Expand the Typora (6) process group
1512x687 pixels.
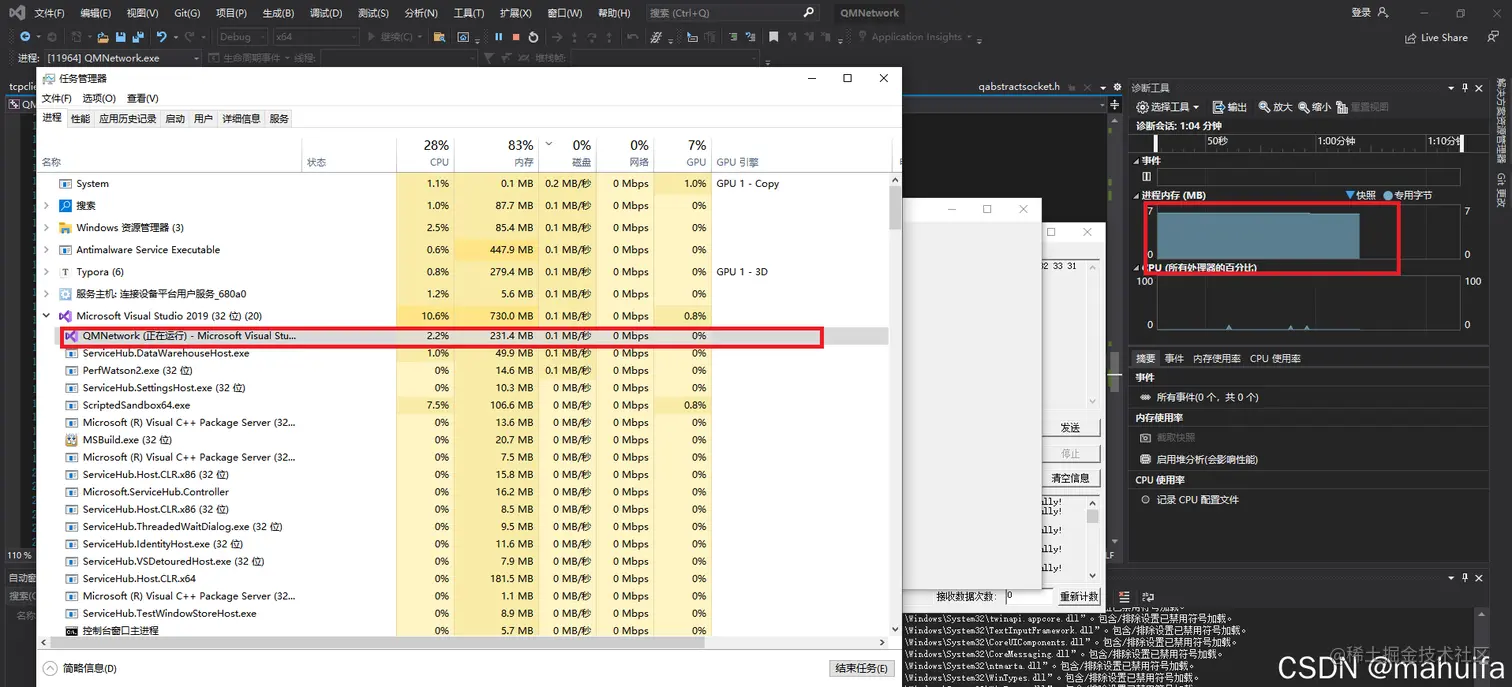click(x=46, y=272)
